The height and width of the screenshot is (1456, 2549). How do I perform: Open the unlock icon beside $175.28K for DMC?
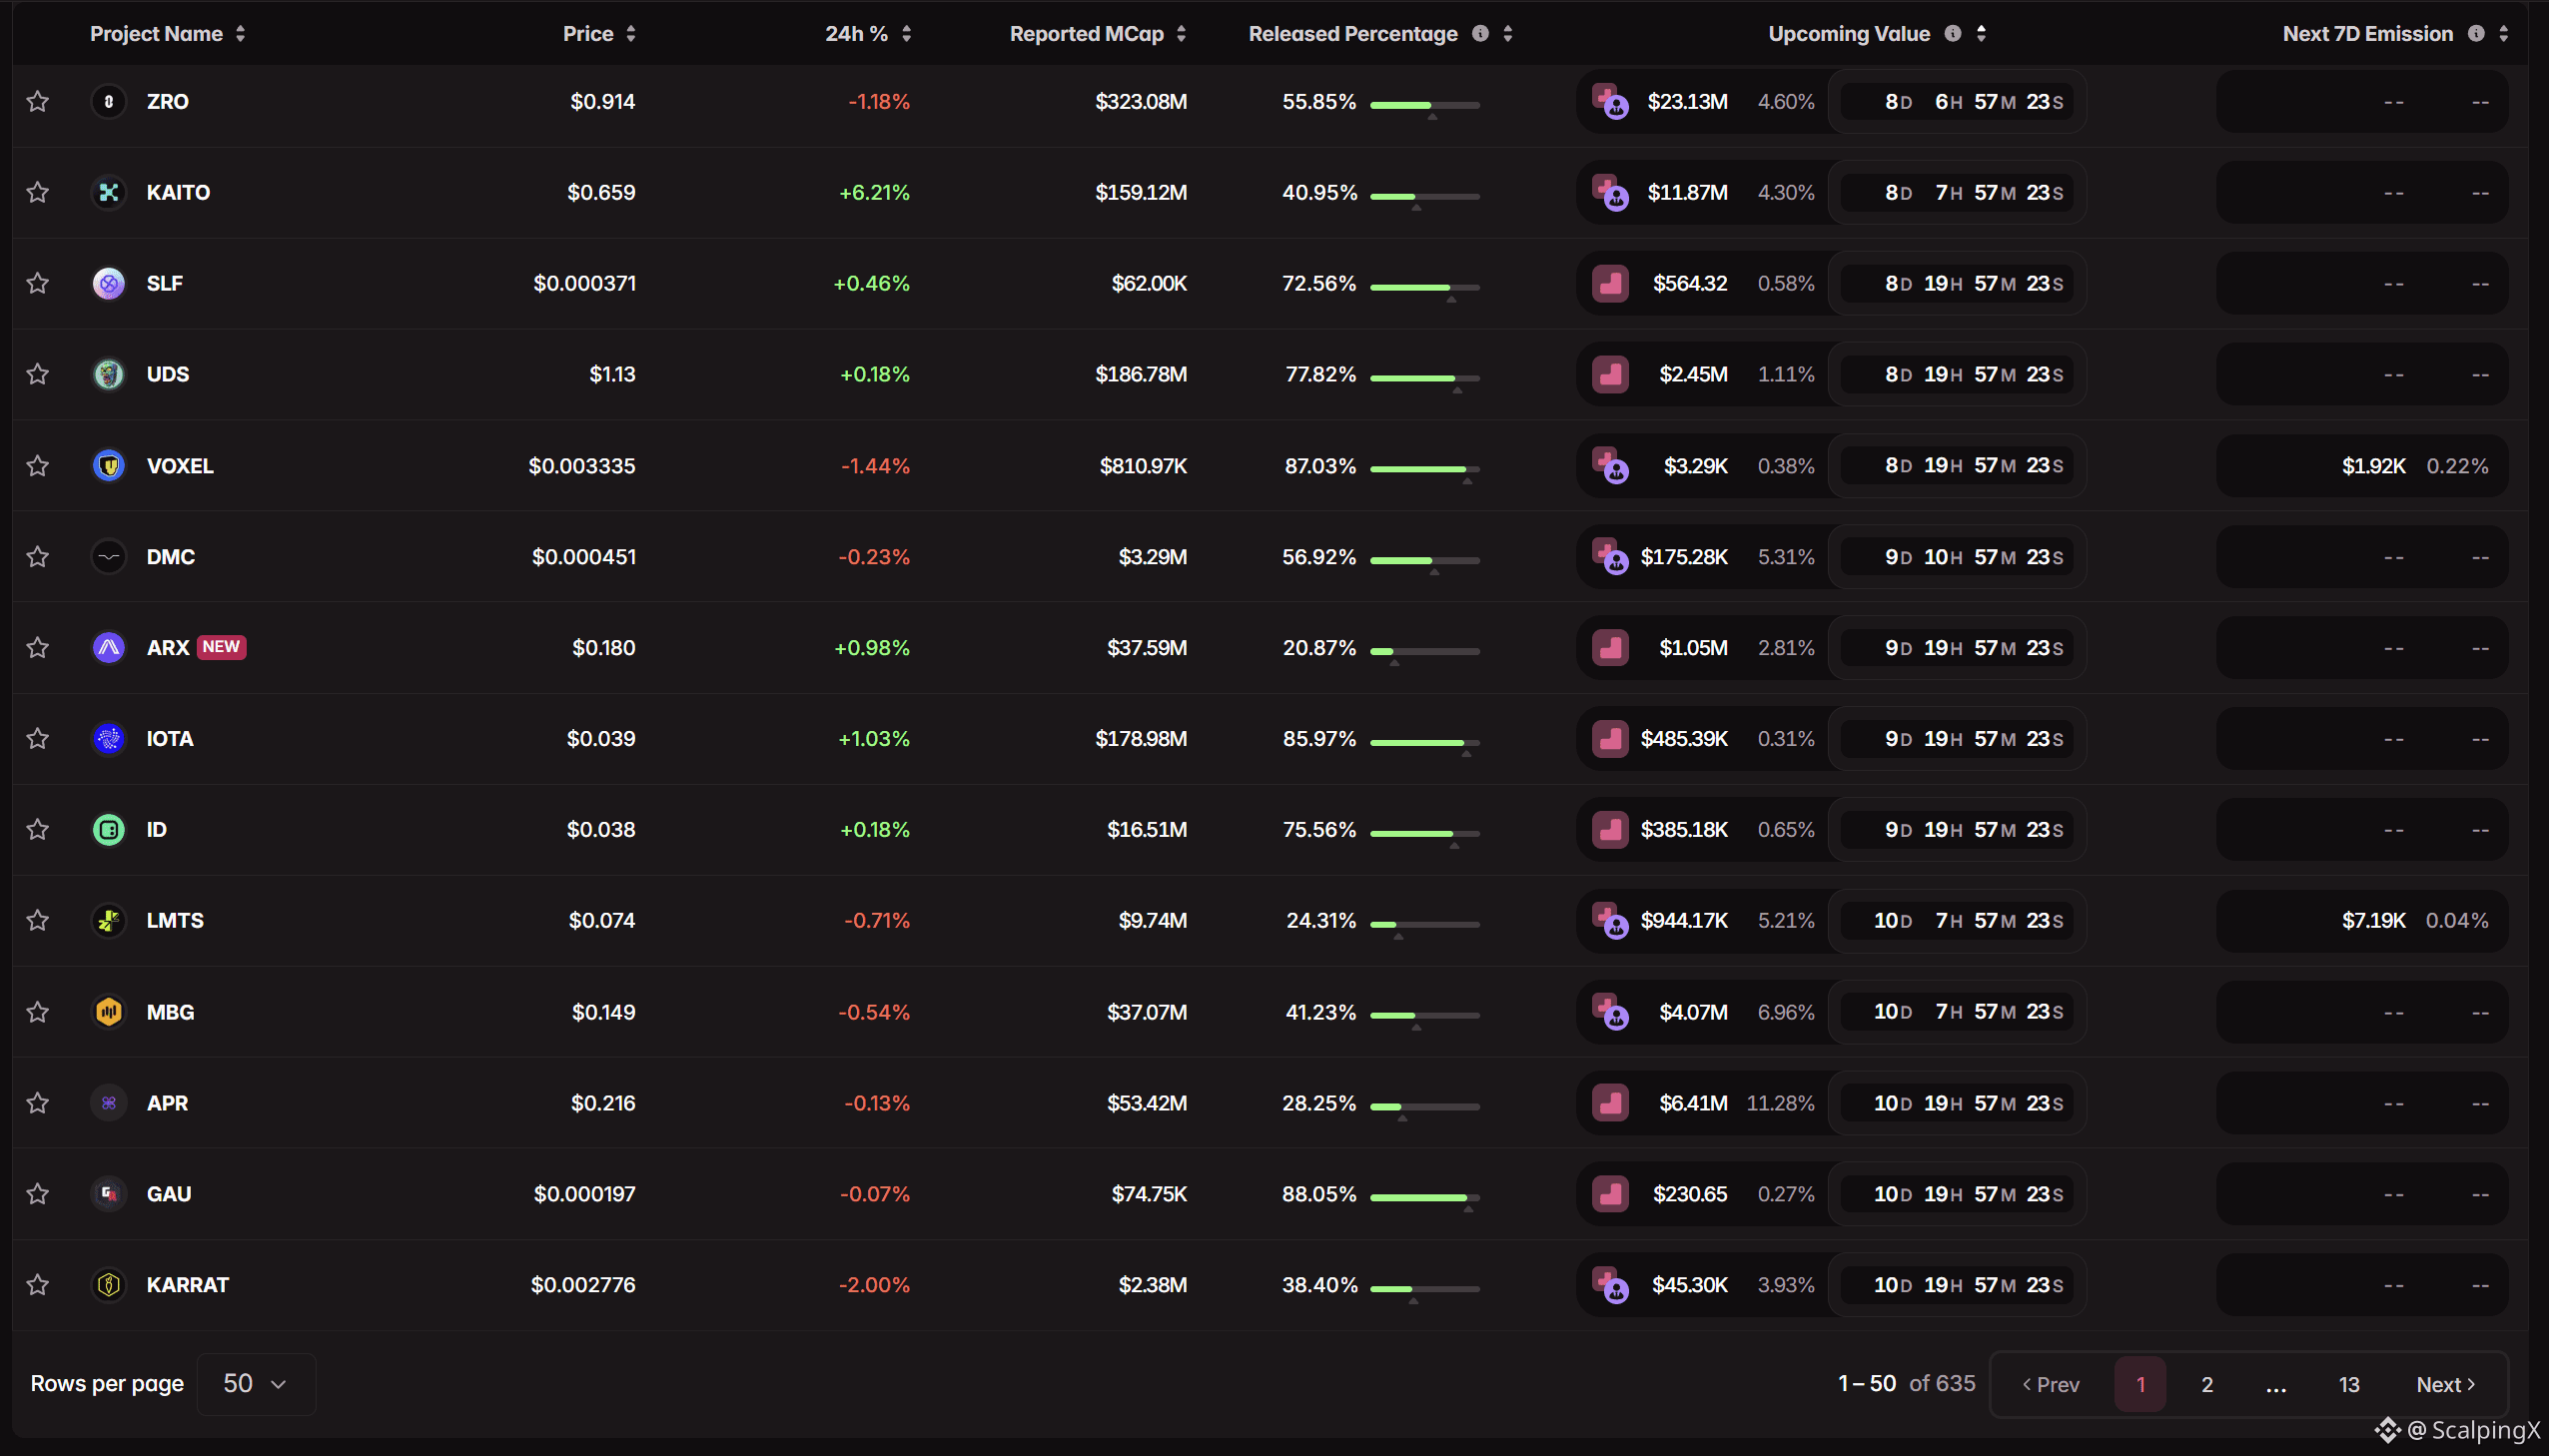click(1610, 556)
